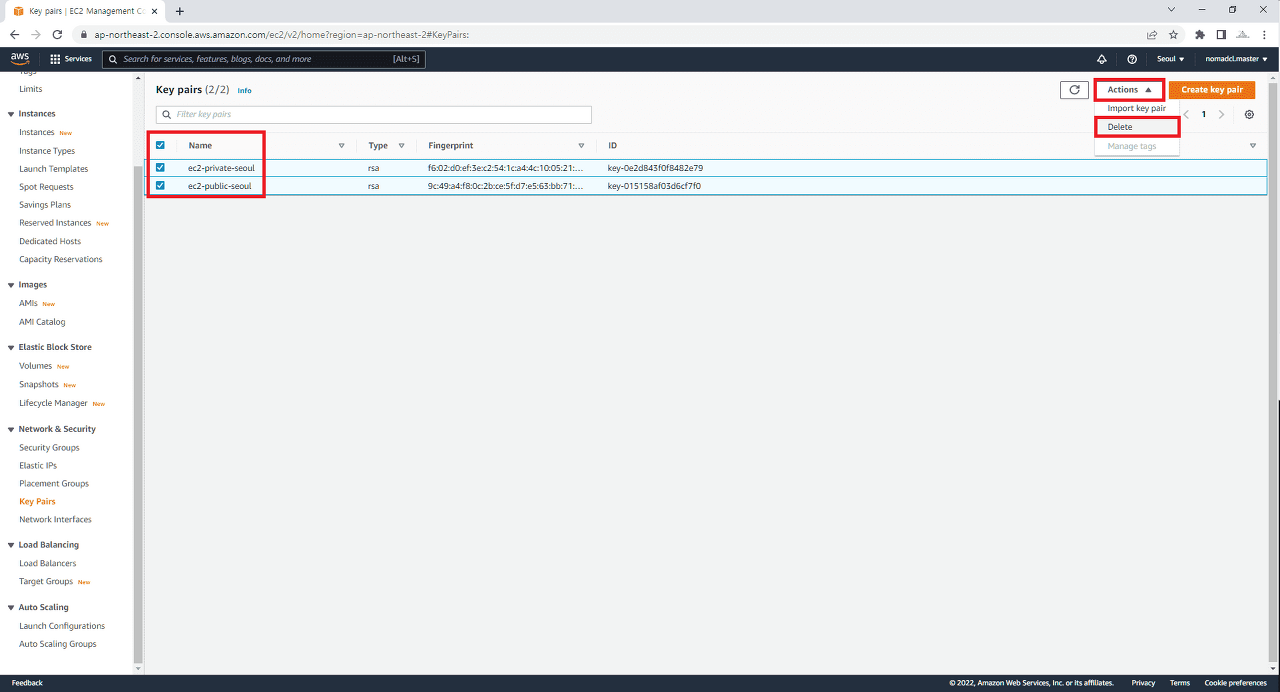This screenshot has height=692, width=1280.
Task: Go to previous page arrow
Action: pos(1187,114)
